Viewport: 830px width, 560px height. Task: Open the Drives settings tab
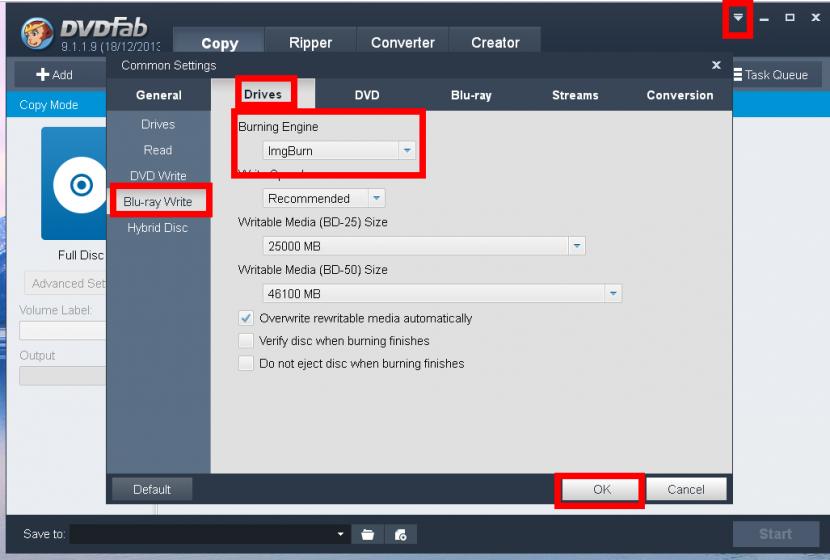(263, 95)
